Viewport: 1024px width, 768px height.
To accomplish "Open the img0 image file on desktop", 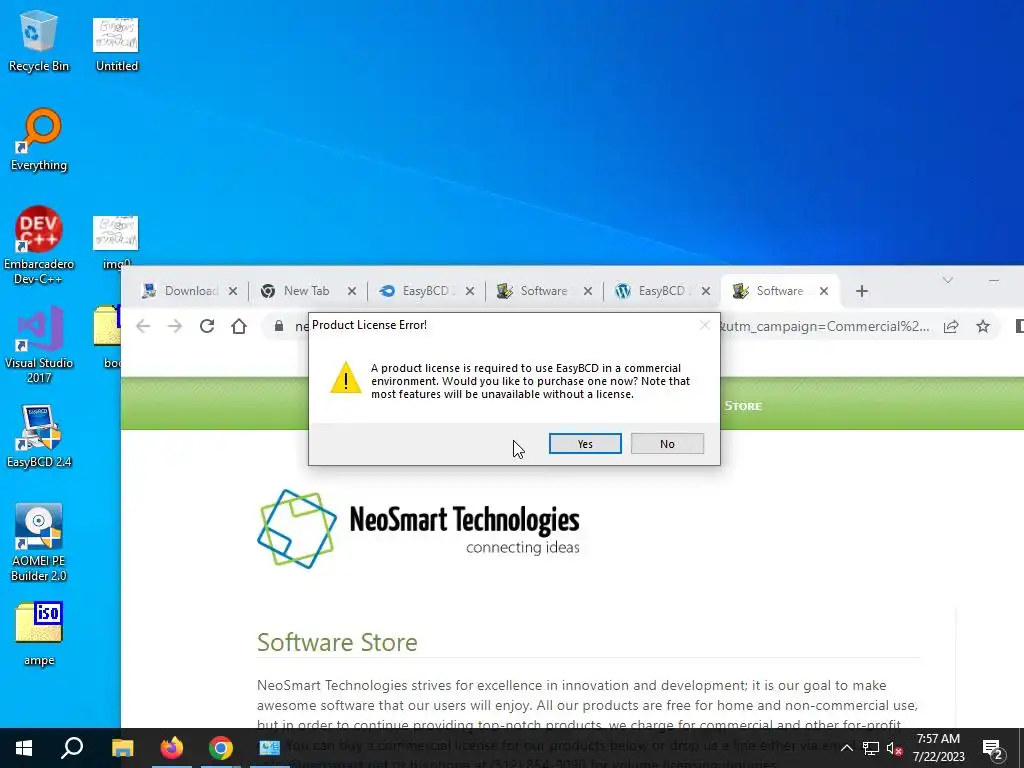I will pyautogui.click(x=116, y=242).
